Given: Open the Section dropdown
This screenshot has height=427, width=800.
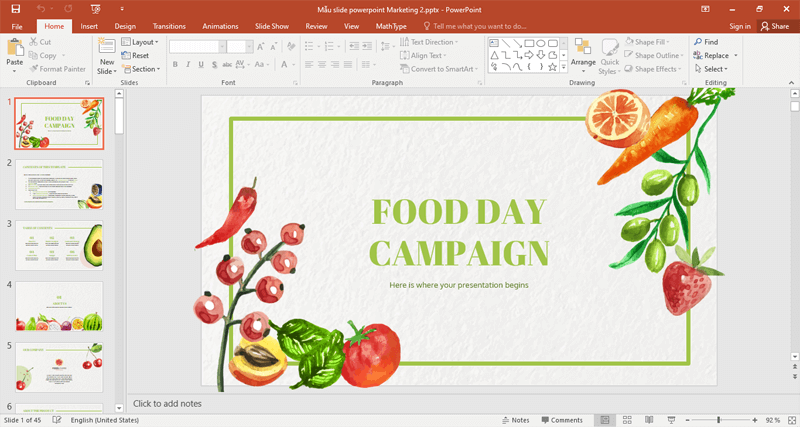Looking at the screenshot, I should 141,68.
